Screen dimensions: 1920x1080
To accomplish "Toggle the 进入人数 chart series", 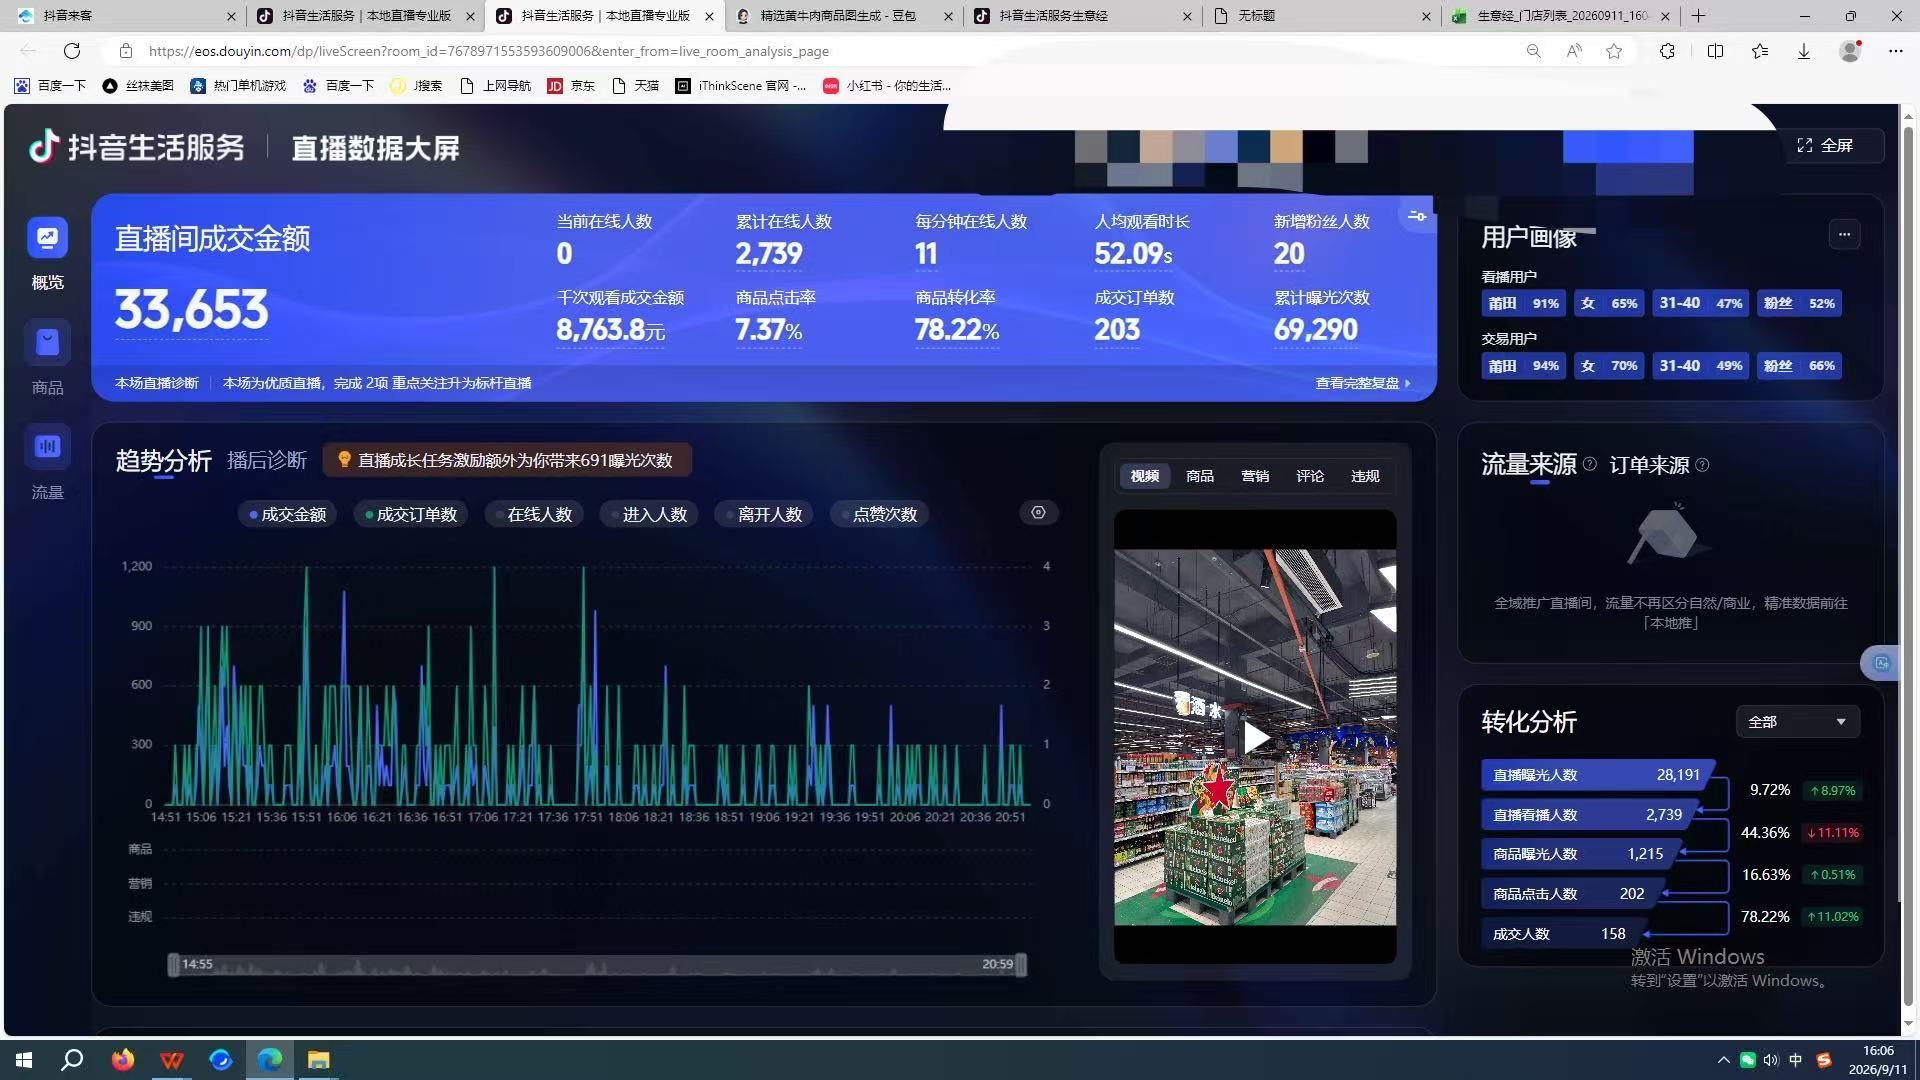I will (x=648, y=515).
